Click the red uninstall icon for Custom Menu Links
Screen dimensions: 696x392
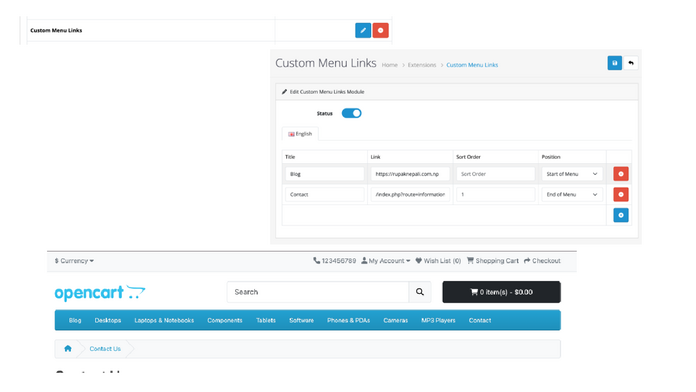pos(380,30)
